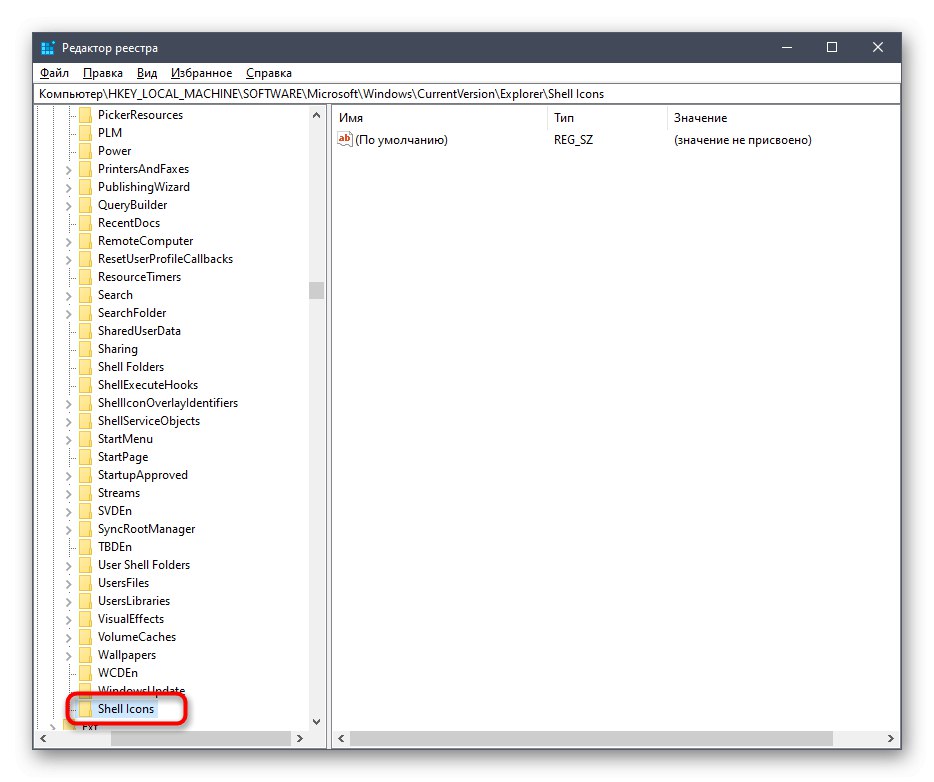
Task: Expand the StartMenu key
Action: (68, 440)
